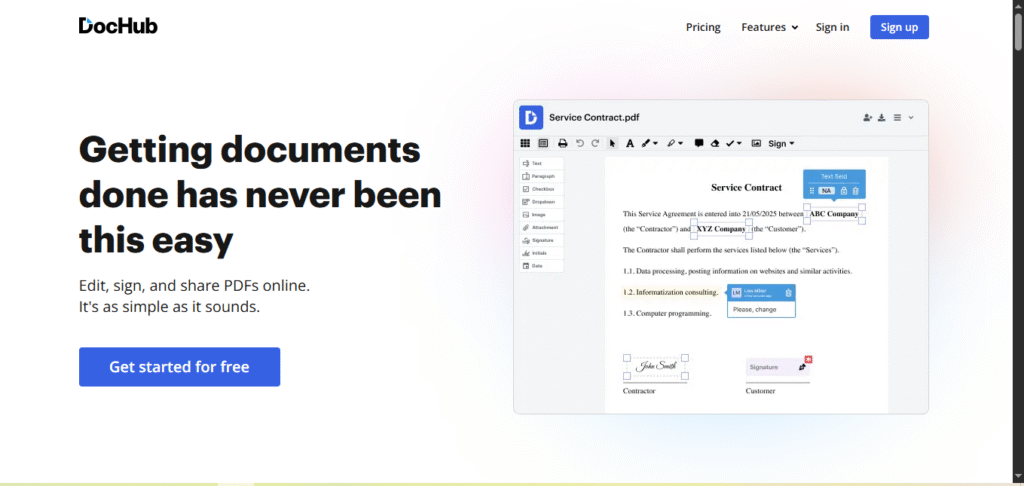This screenshot has width=1024, height=486.
Task: Open the Sign dropdown in toolbar
Action: (781, 144)
